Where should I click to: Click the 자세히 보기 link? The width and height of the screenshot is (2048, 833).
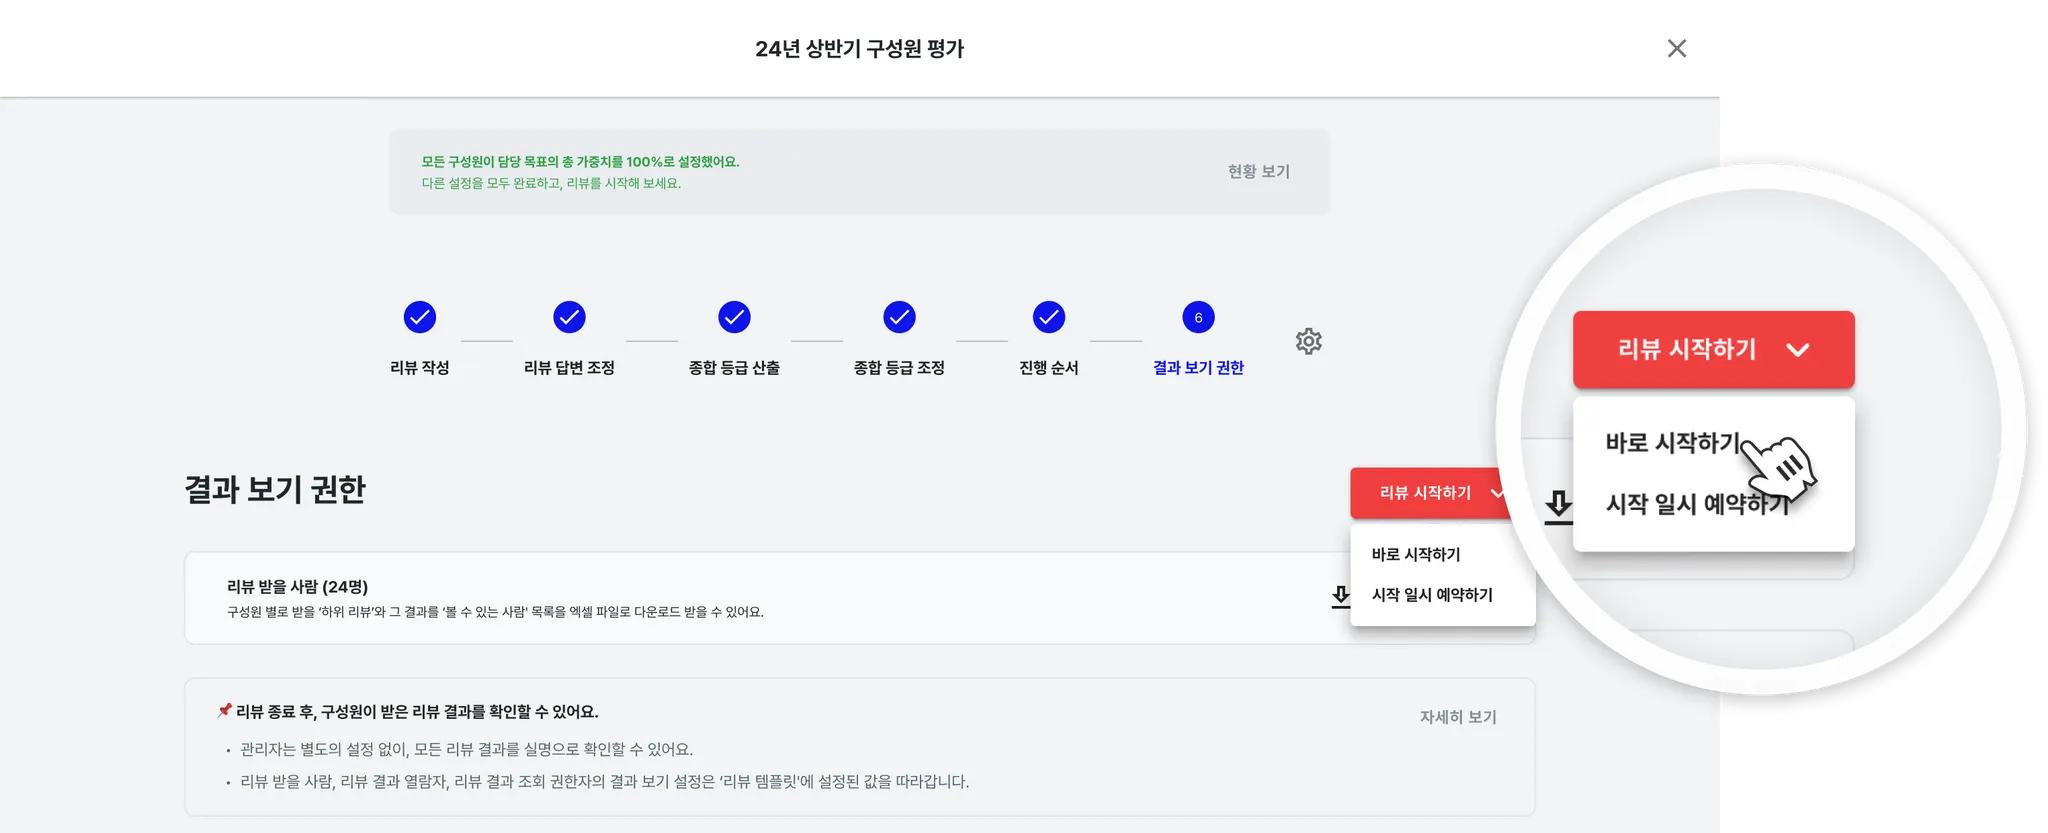pyautogui.click(x=1458, y=717)
